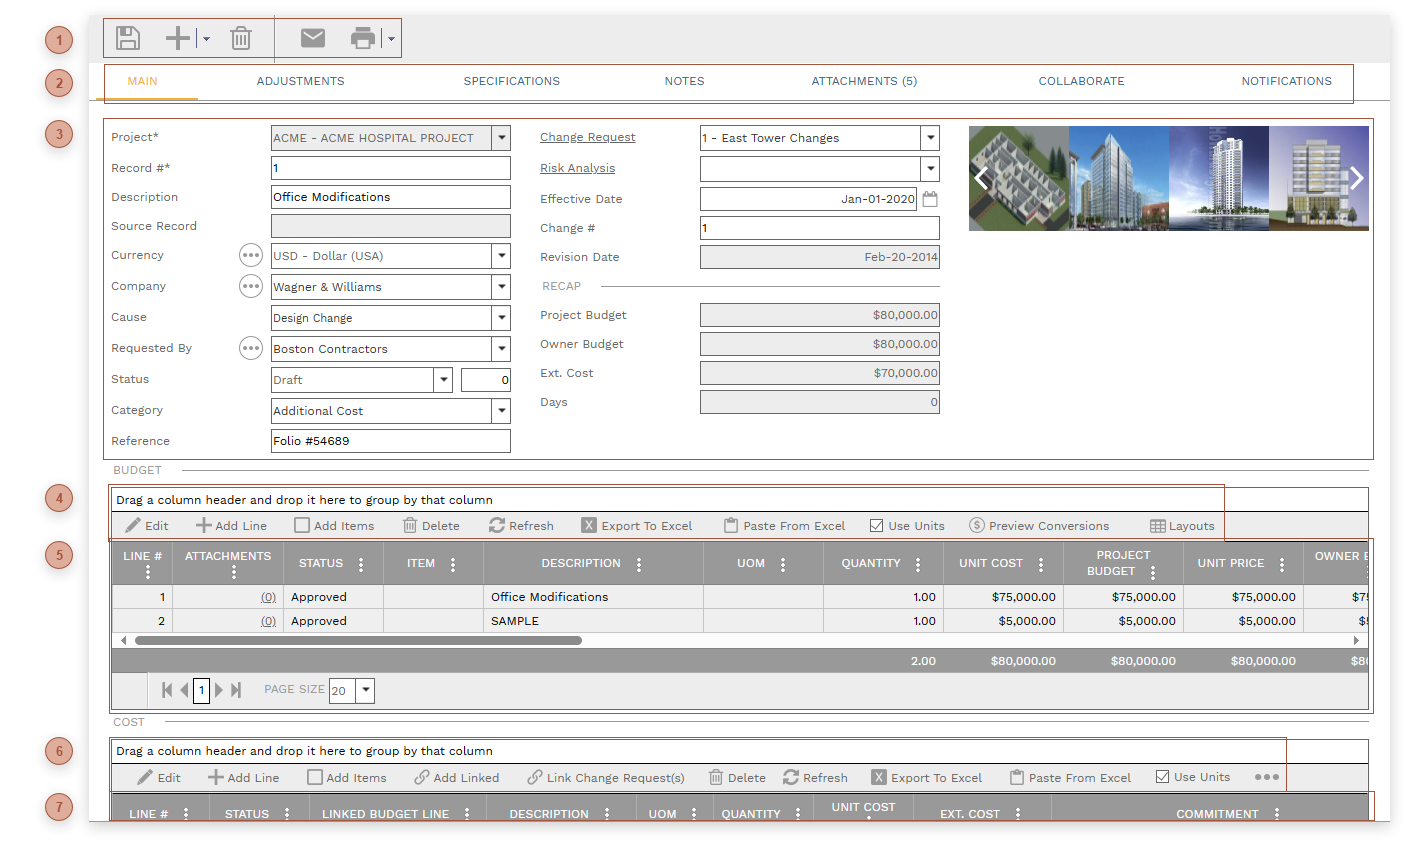Open the Attachments (5) tab
This screenshot has width=1409, height=846.
864,82
